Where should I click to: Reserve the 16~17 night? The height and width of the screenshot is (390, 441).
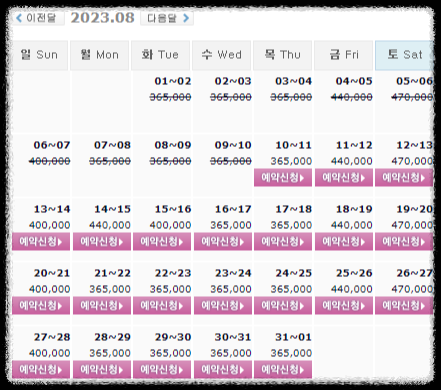point(223,241)
